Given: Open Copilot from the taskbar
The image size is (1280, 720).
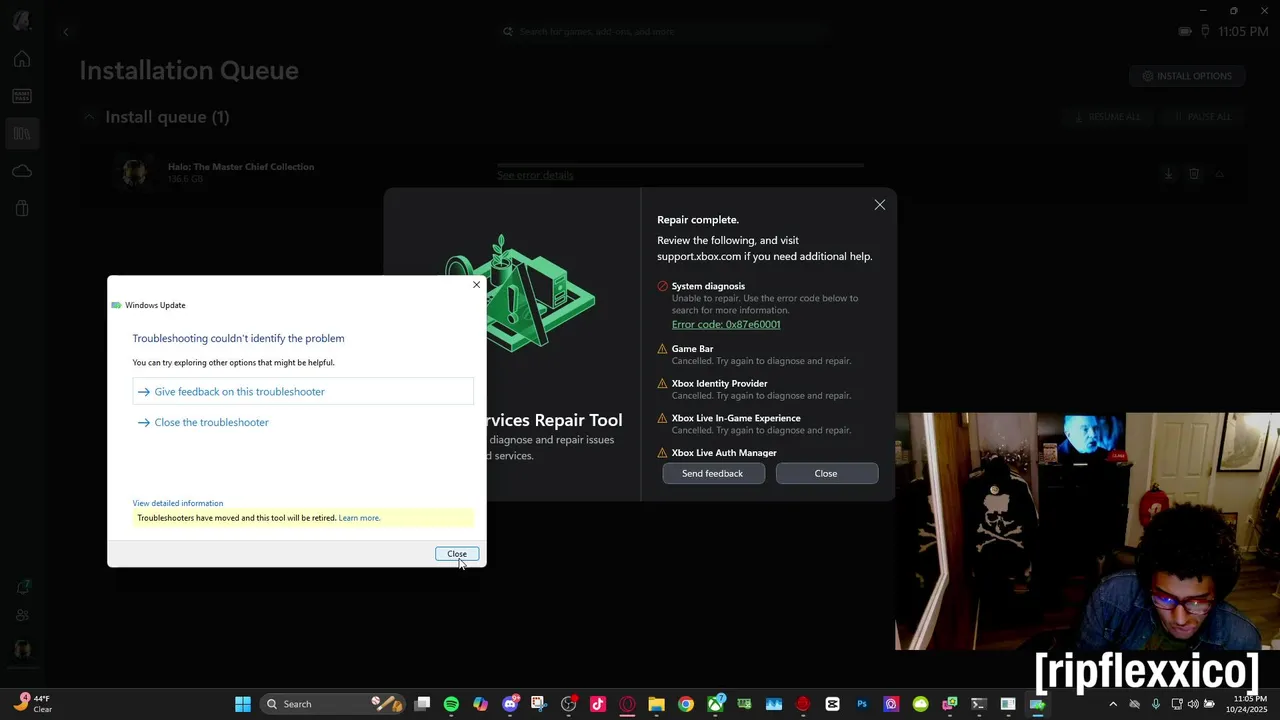Looking at the screenshot, I should point(481,704).
